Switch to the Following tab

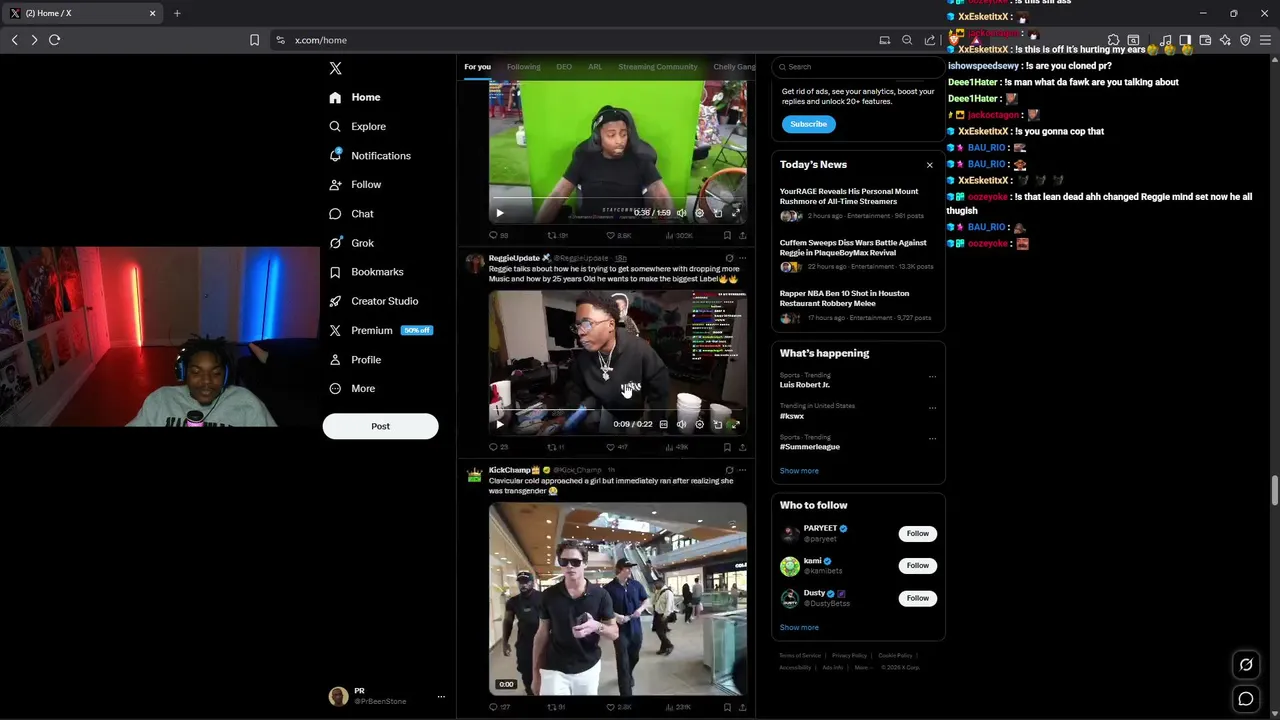click(x=523, y=67)
